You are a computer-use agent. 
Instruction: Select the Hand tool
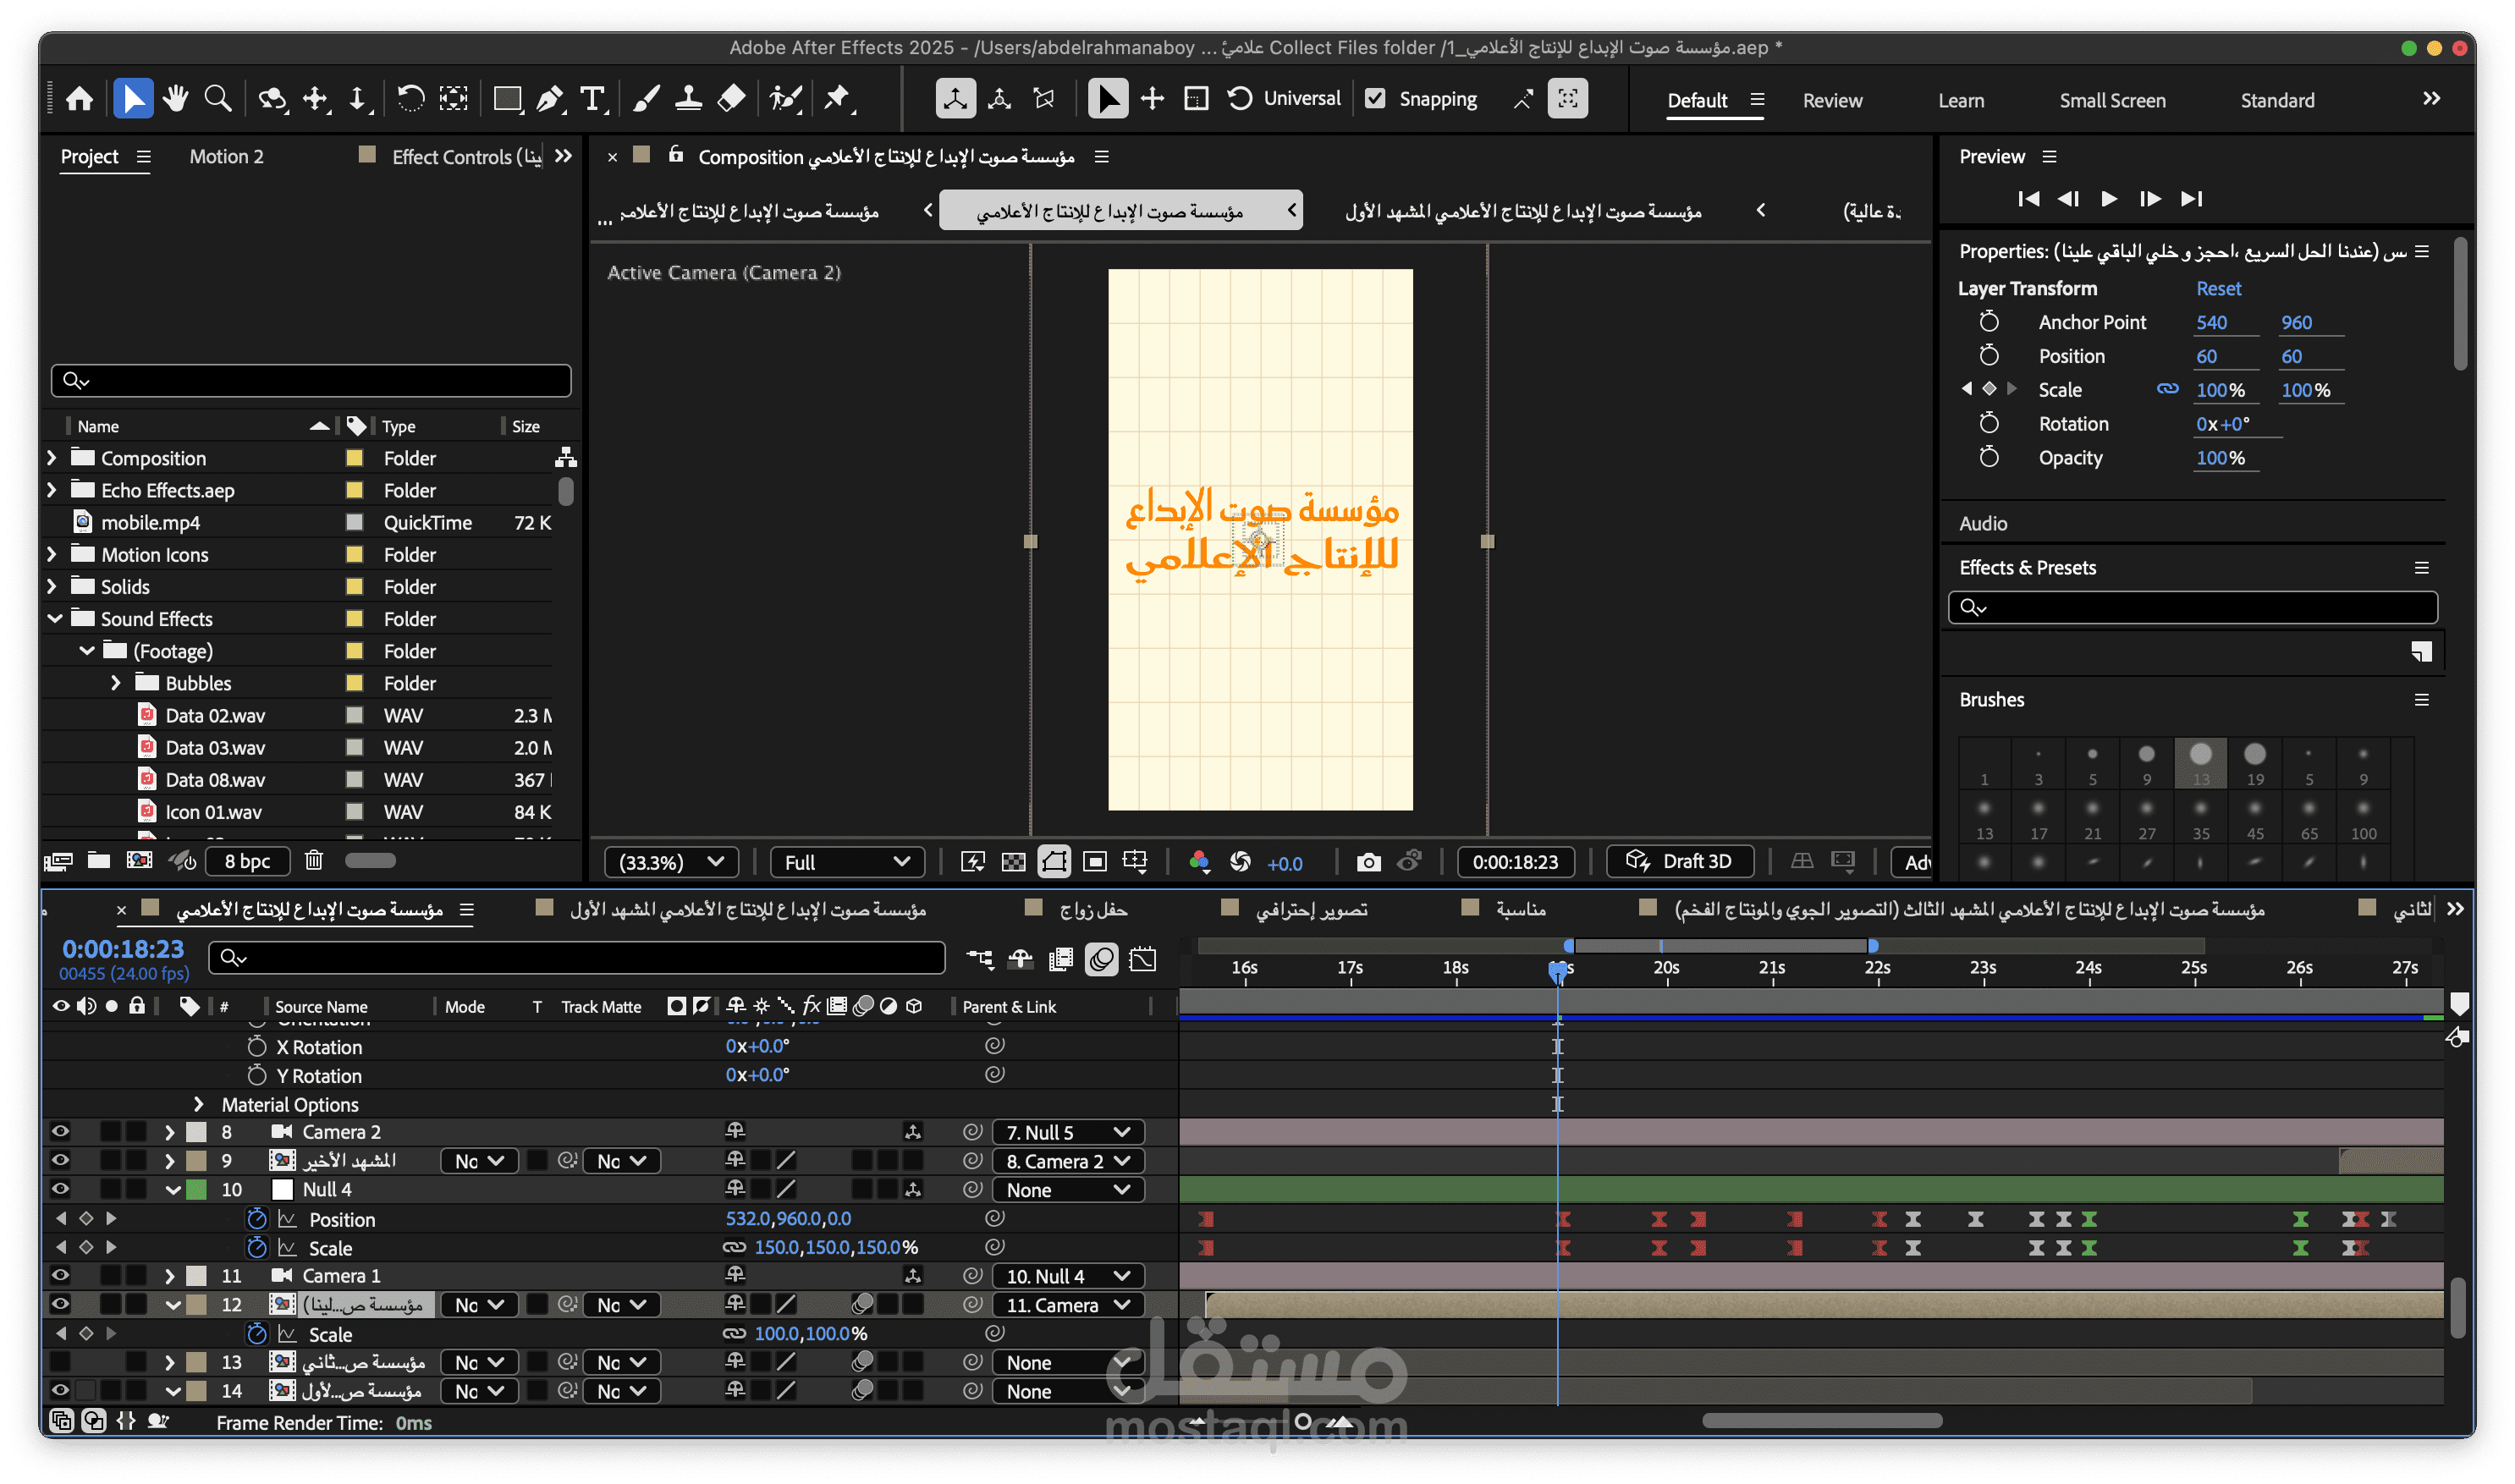pos(176,99)
